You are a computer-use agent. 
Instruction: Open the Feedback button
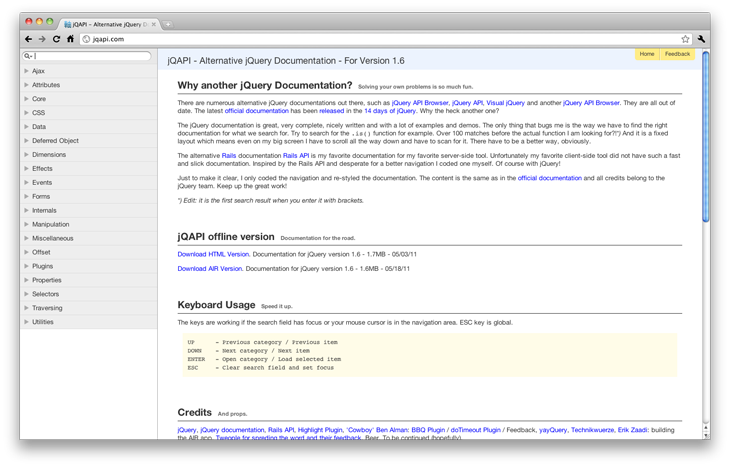pyautogui.click(x=677, y=54)
